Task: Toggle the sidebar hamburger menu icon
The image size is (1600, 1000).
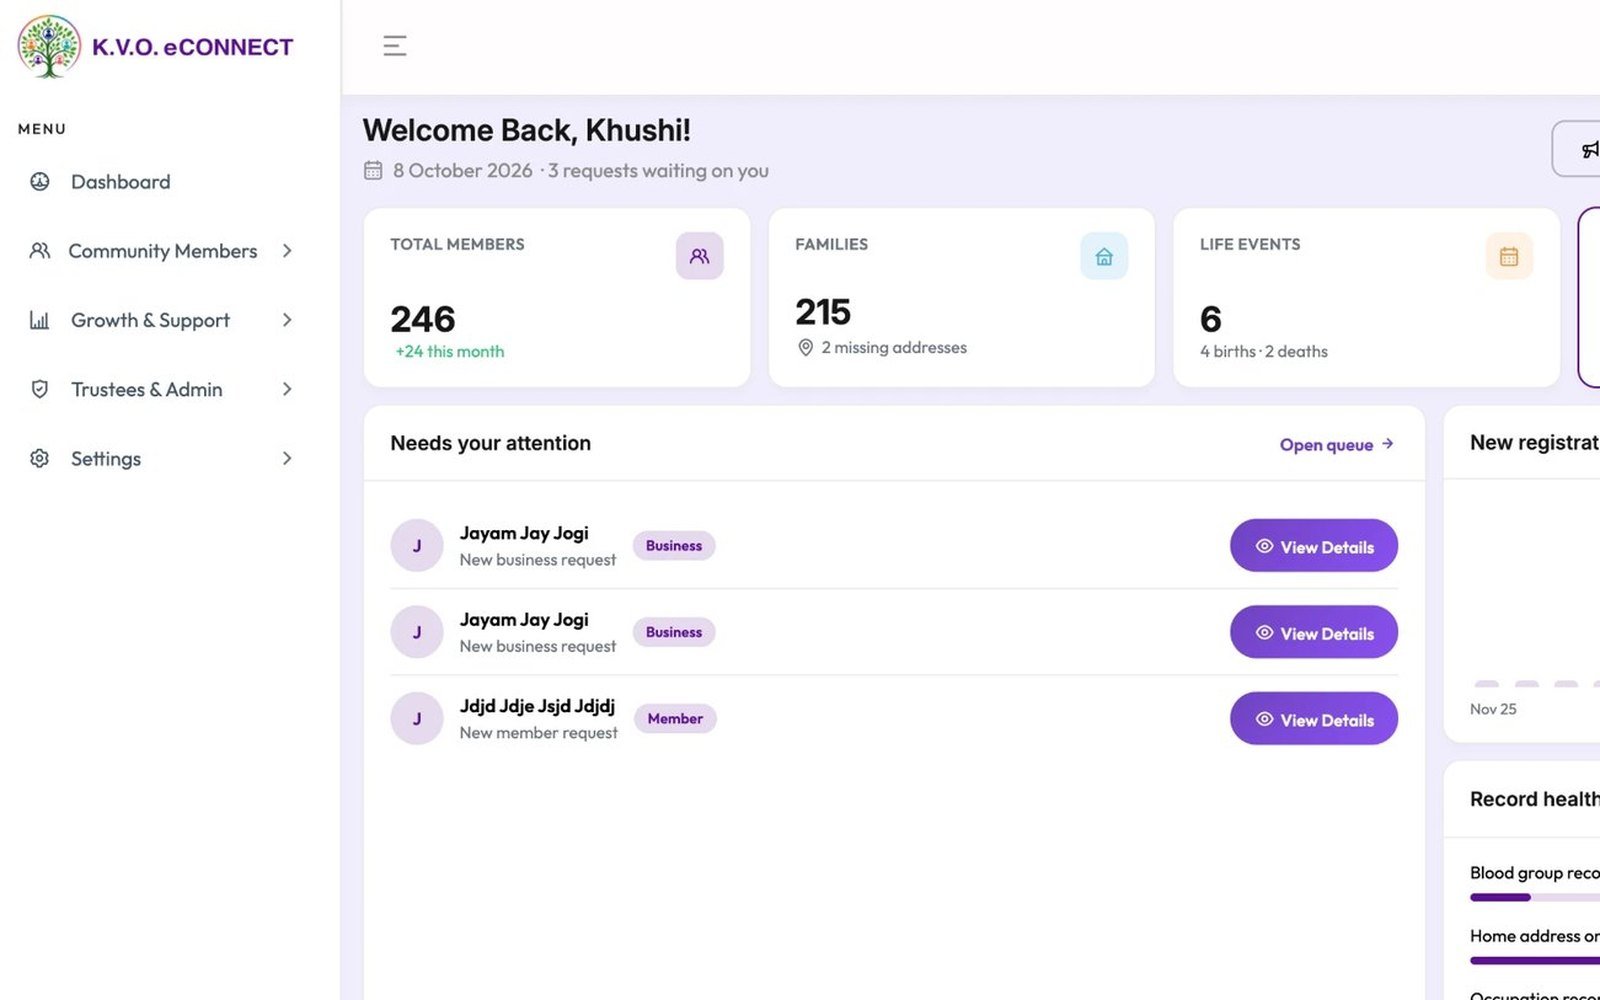Action: pyautogui.click(x=395, y=46)
